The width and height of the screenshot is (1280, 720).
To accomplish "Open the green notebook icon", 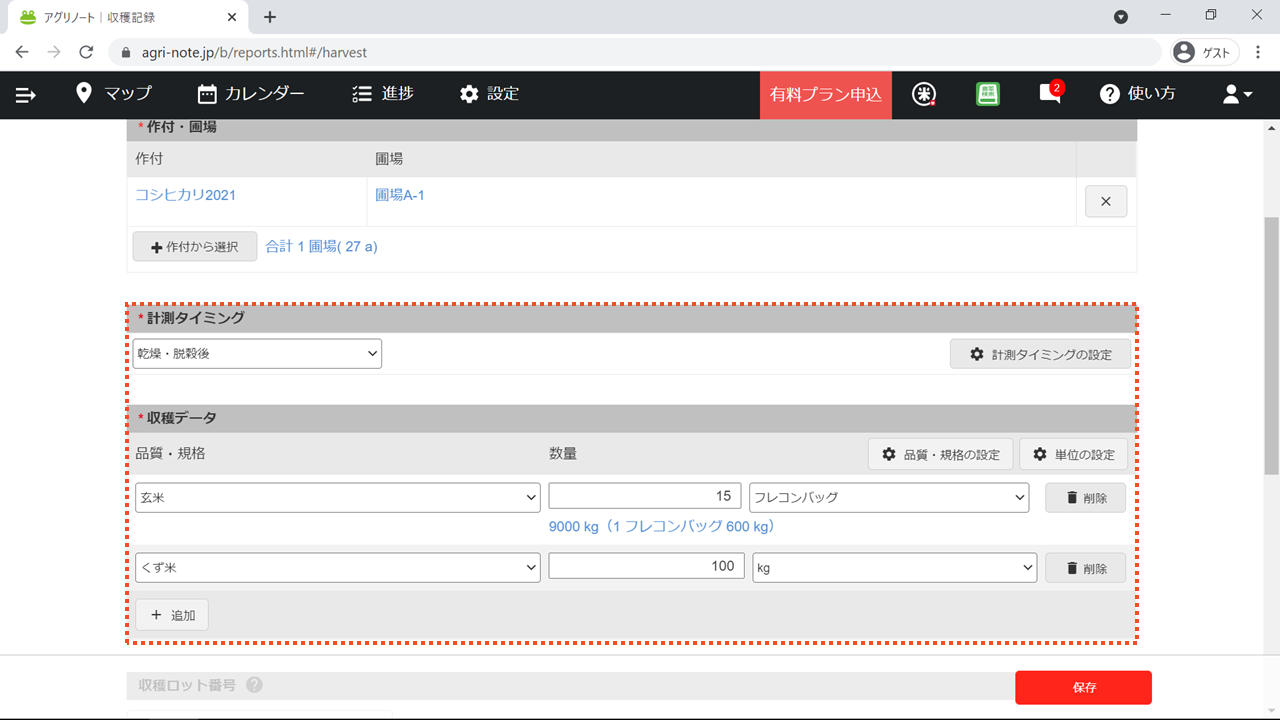I will 988,94.
